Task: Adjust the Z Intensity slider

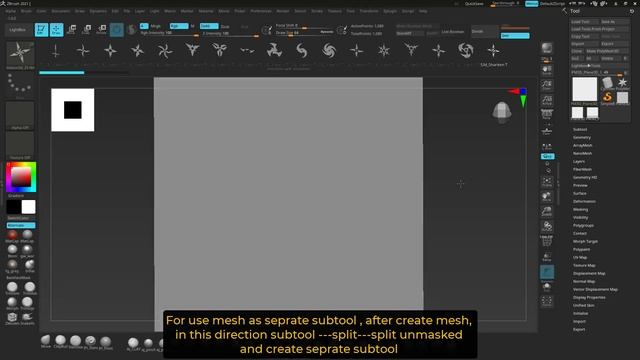Action: (x=230, y=33)
